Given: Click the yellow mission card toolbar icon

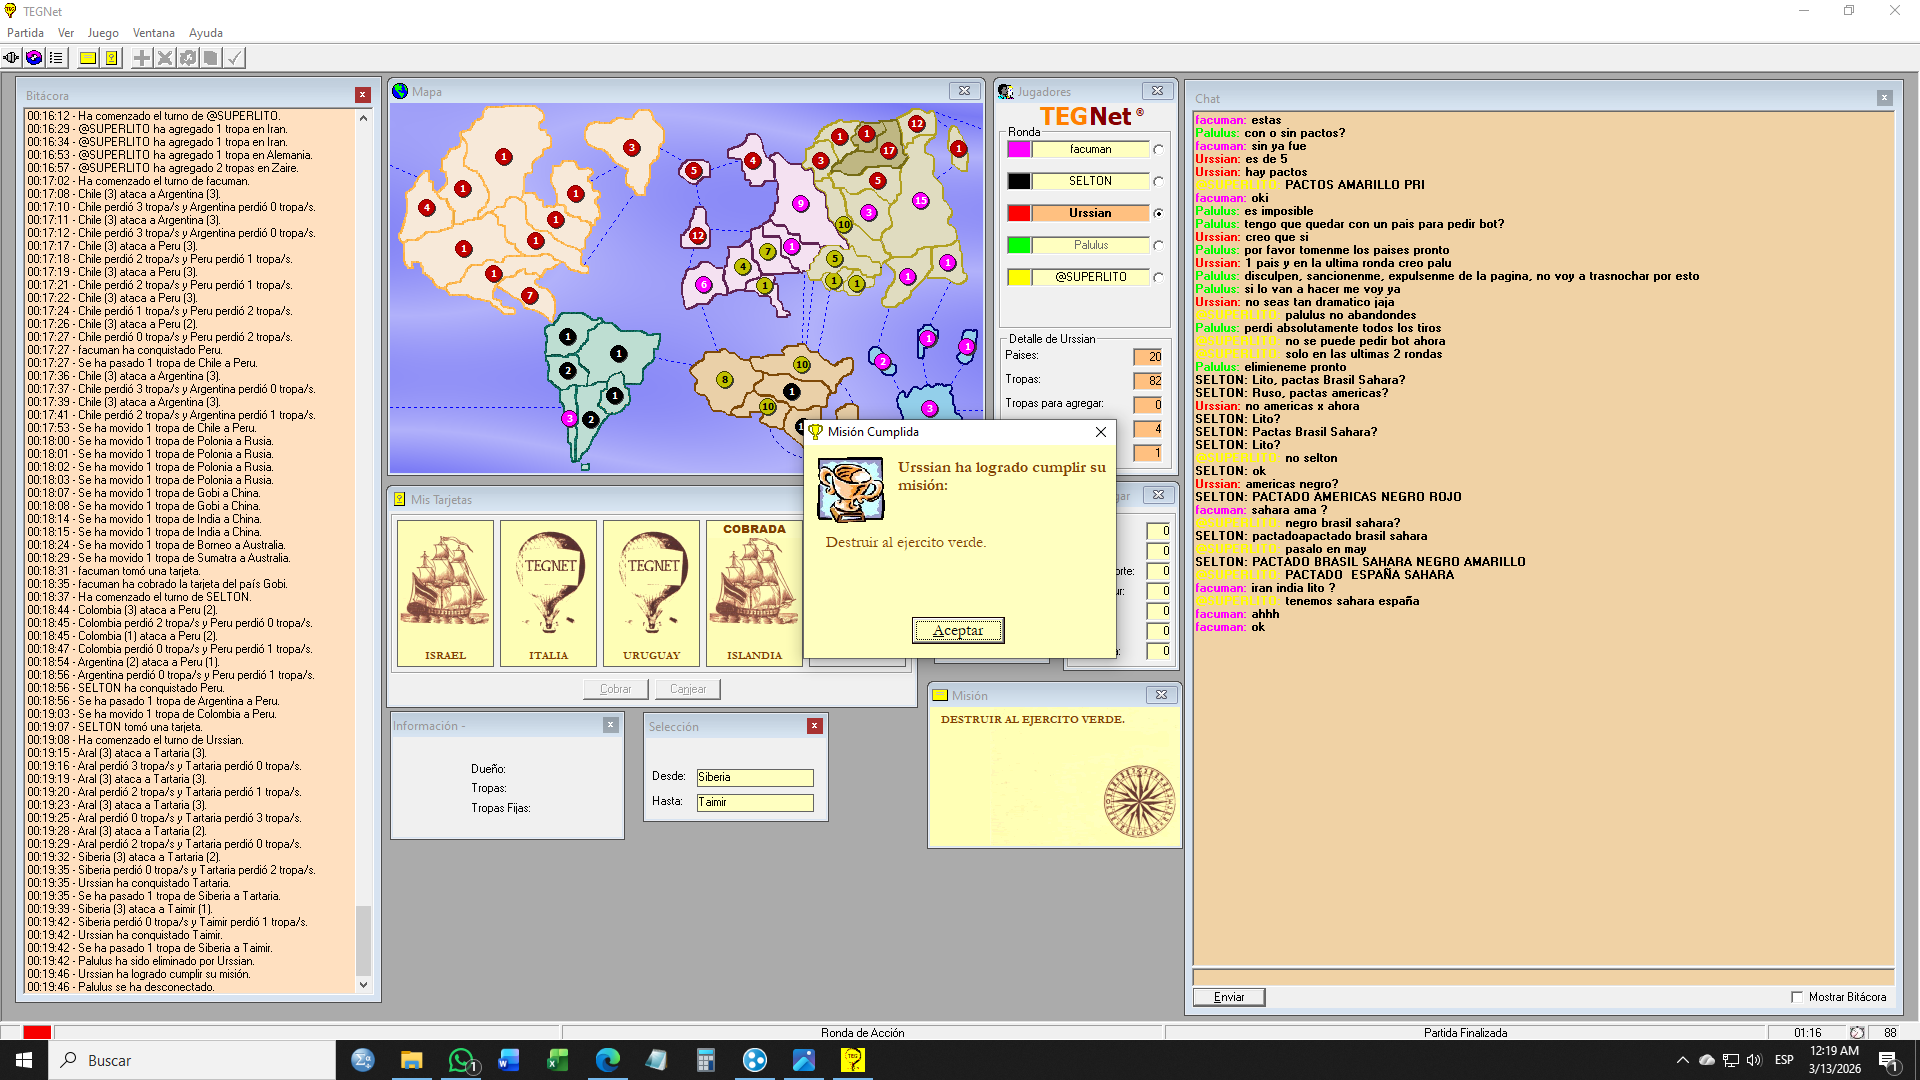Looking at the screenshot, I should point(88,58).
